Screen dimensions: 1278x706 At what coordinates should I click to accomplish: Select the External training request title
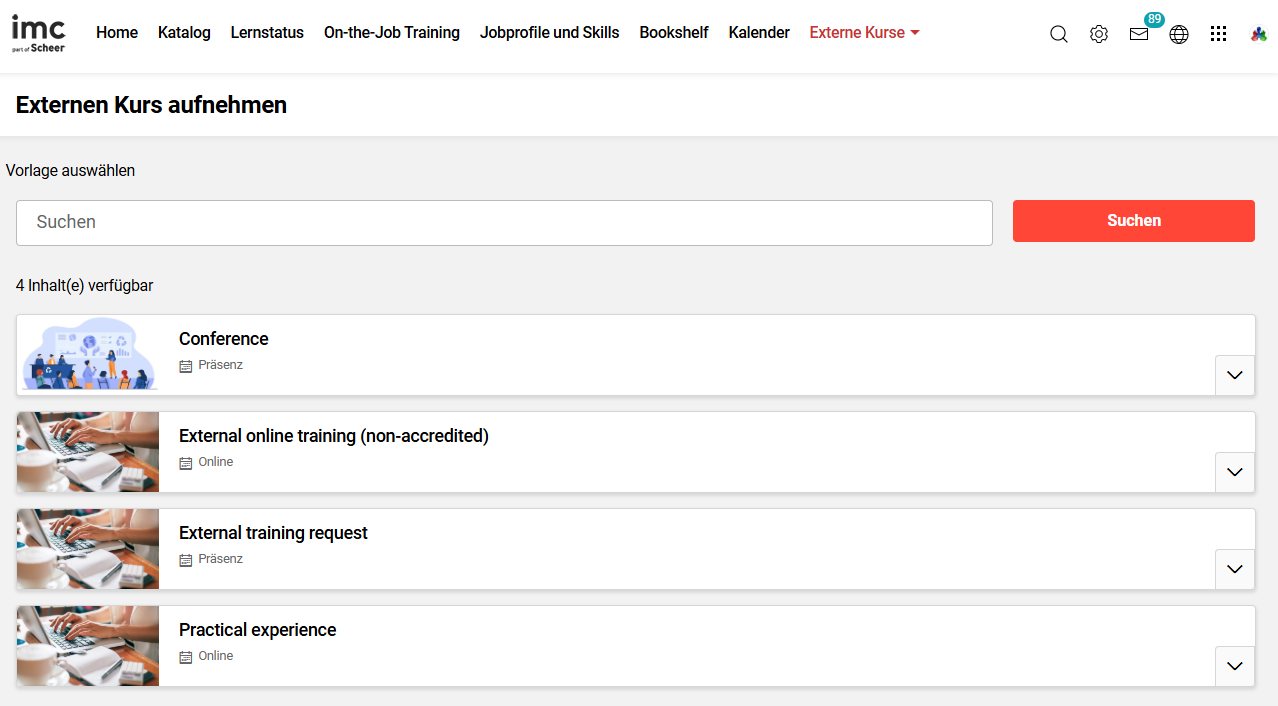pyautogui.click(x=273, y=533)
